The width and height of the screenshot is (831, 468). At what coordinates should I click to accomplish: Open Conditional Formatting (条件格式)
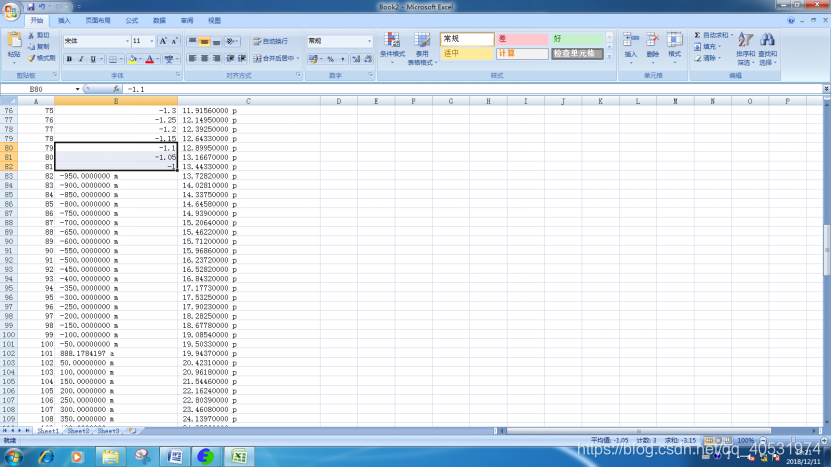pyautogui.click(x=392, y=48)
